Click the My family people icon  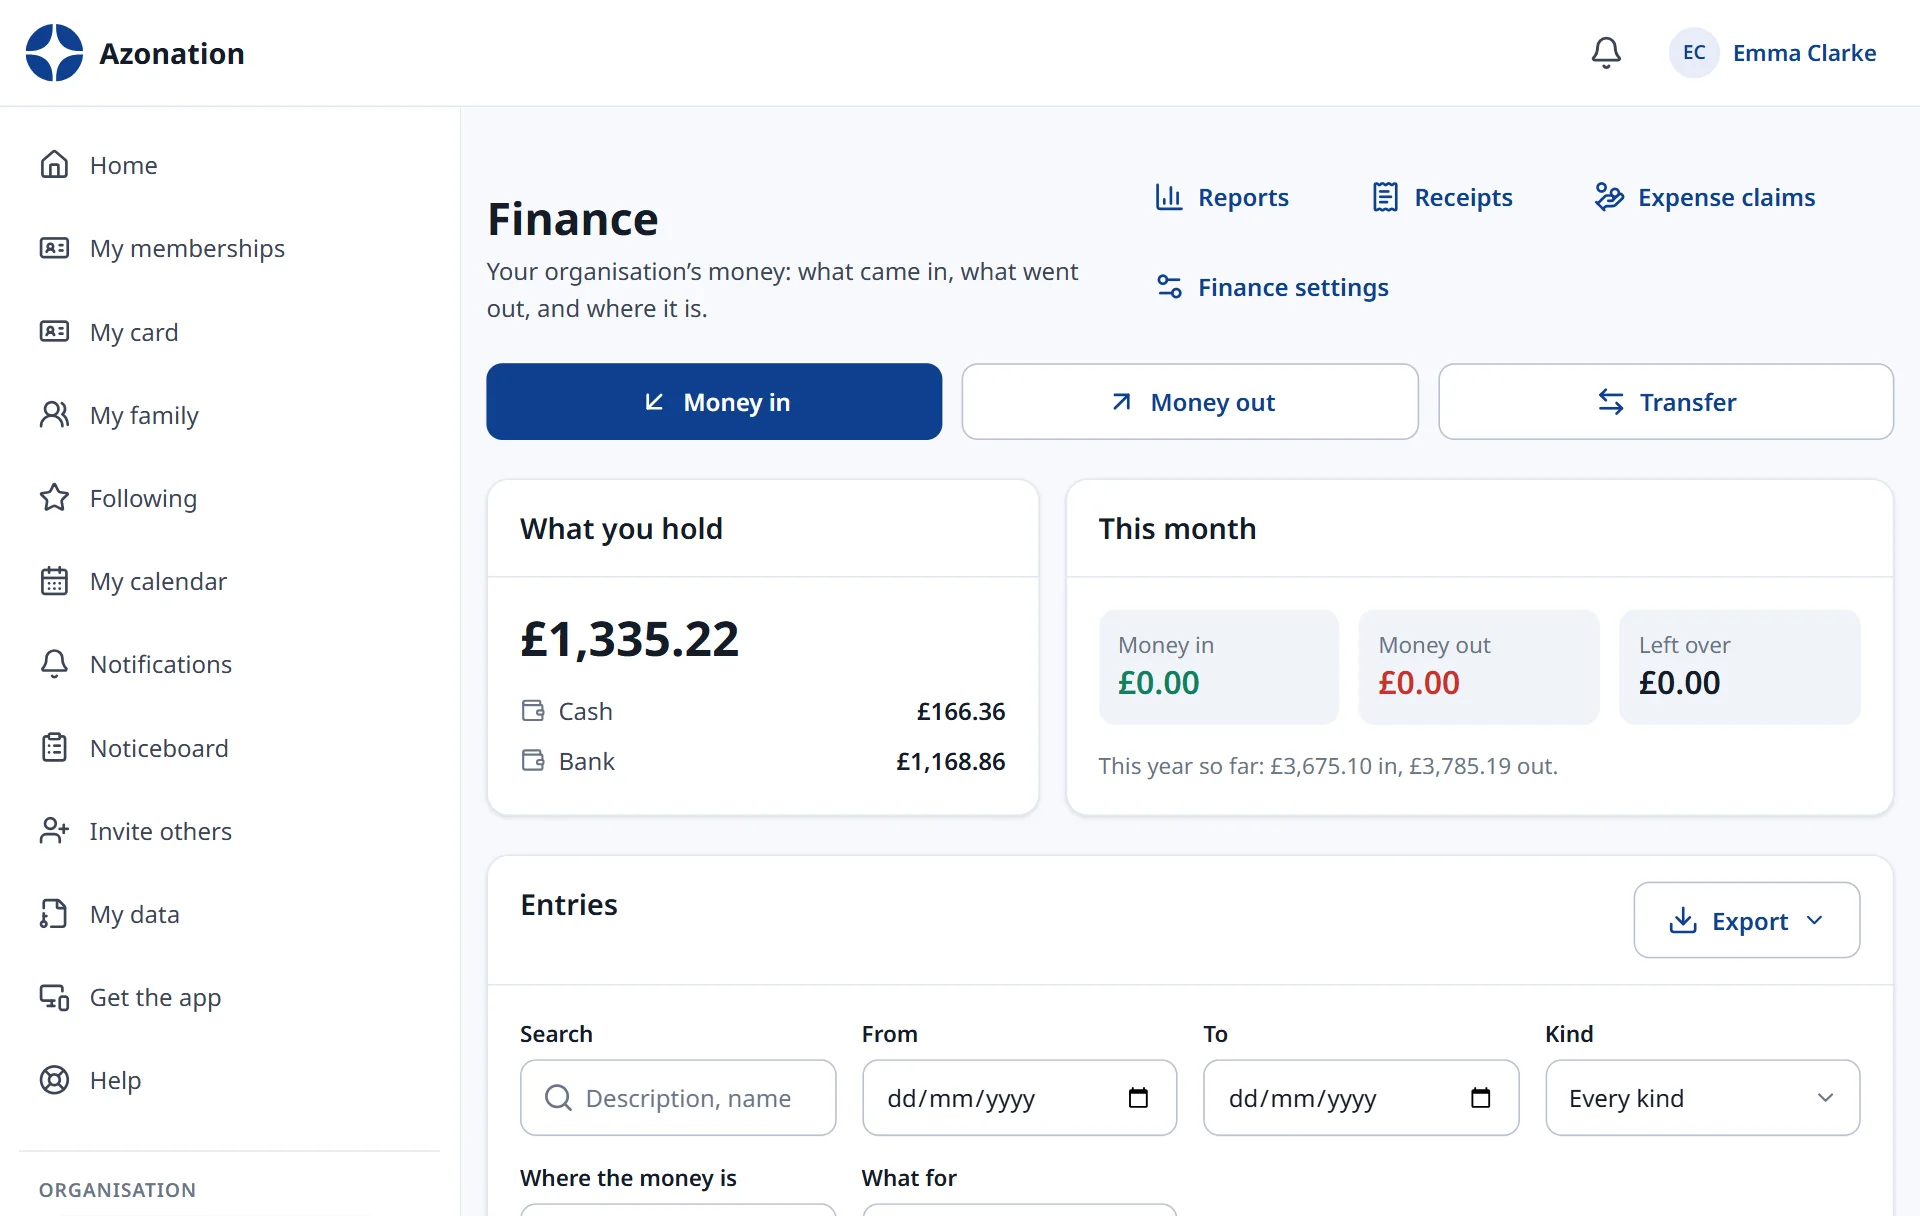pyautogui.click(x=54, y=414)
